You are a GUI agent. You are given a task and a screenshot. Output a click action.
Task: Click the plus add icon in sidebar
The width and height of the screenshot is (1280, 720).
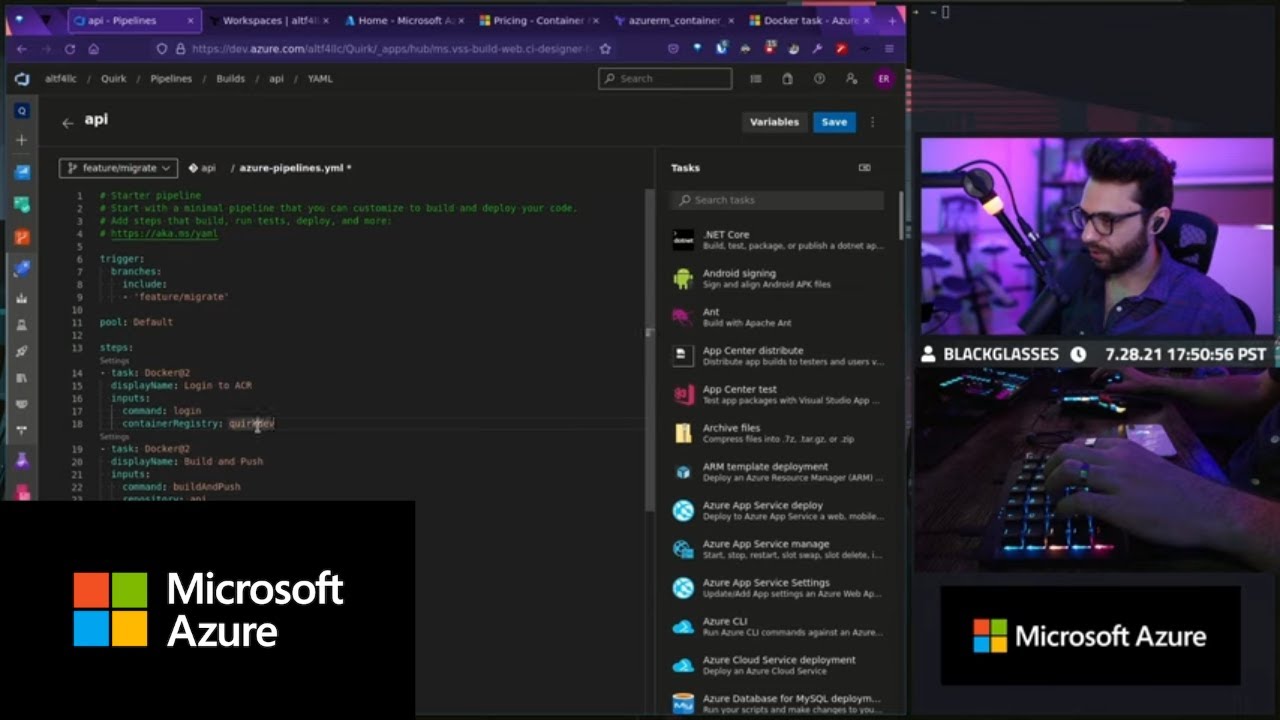[22, 140]
